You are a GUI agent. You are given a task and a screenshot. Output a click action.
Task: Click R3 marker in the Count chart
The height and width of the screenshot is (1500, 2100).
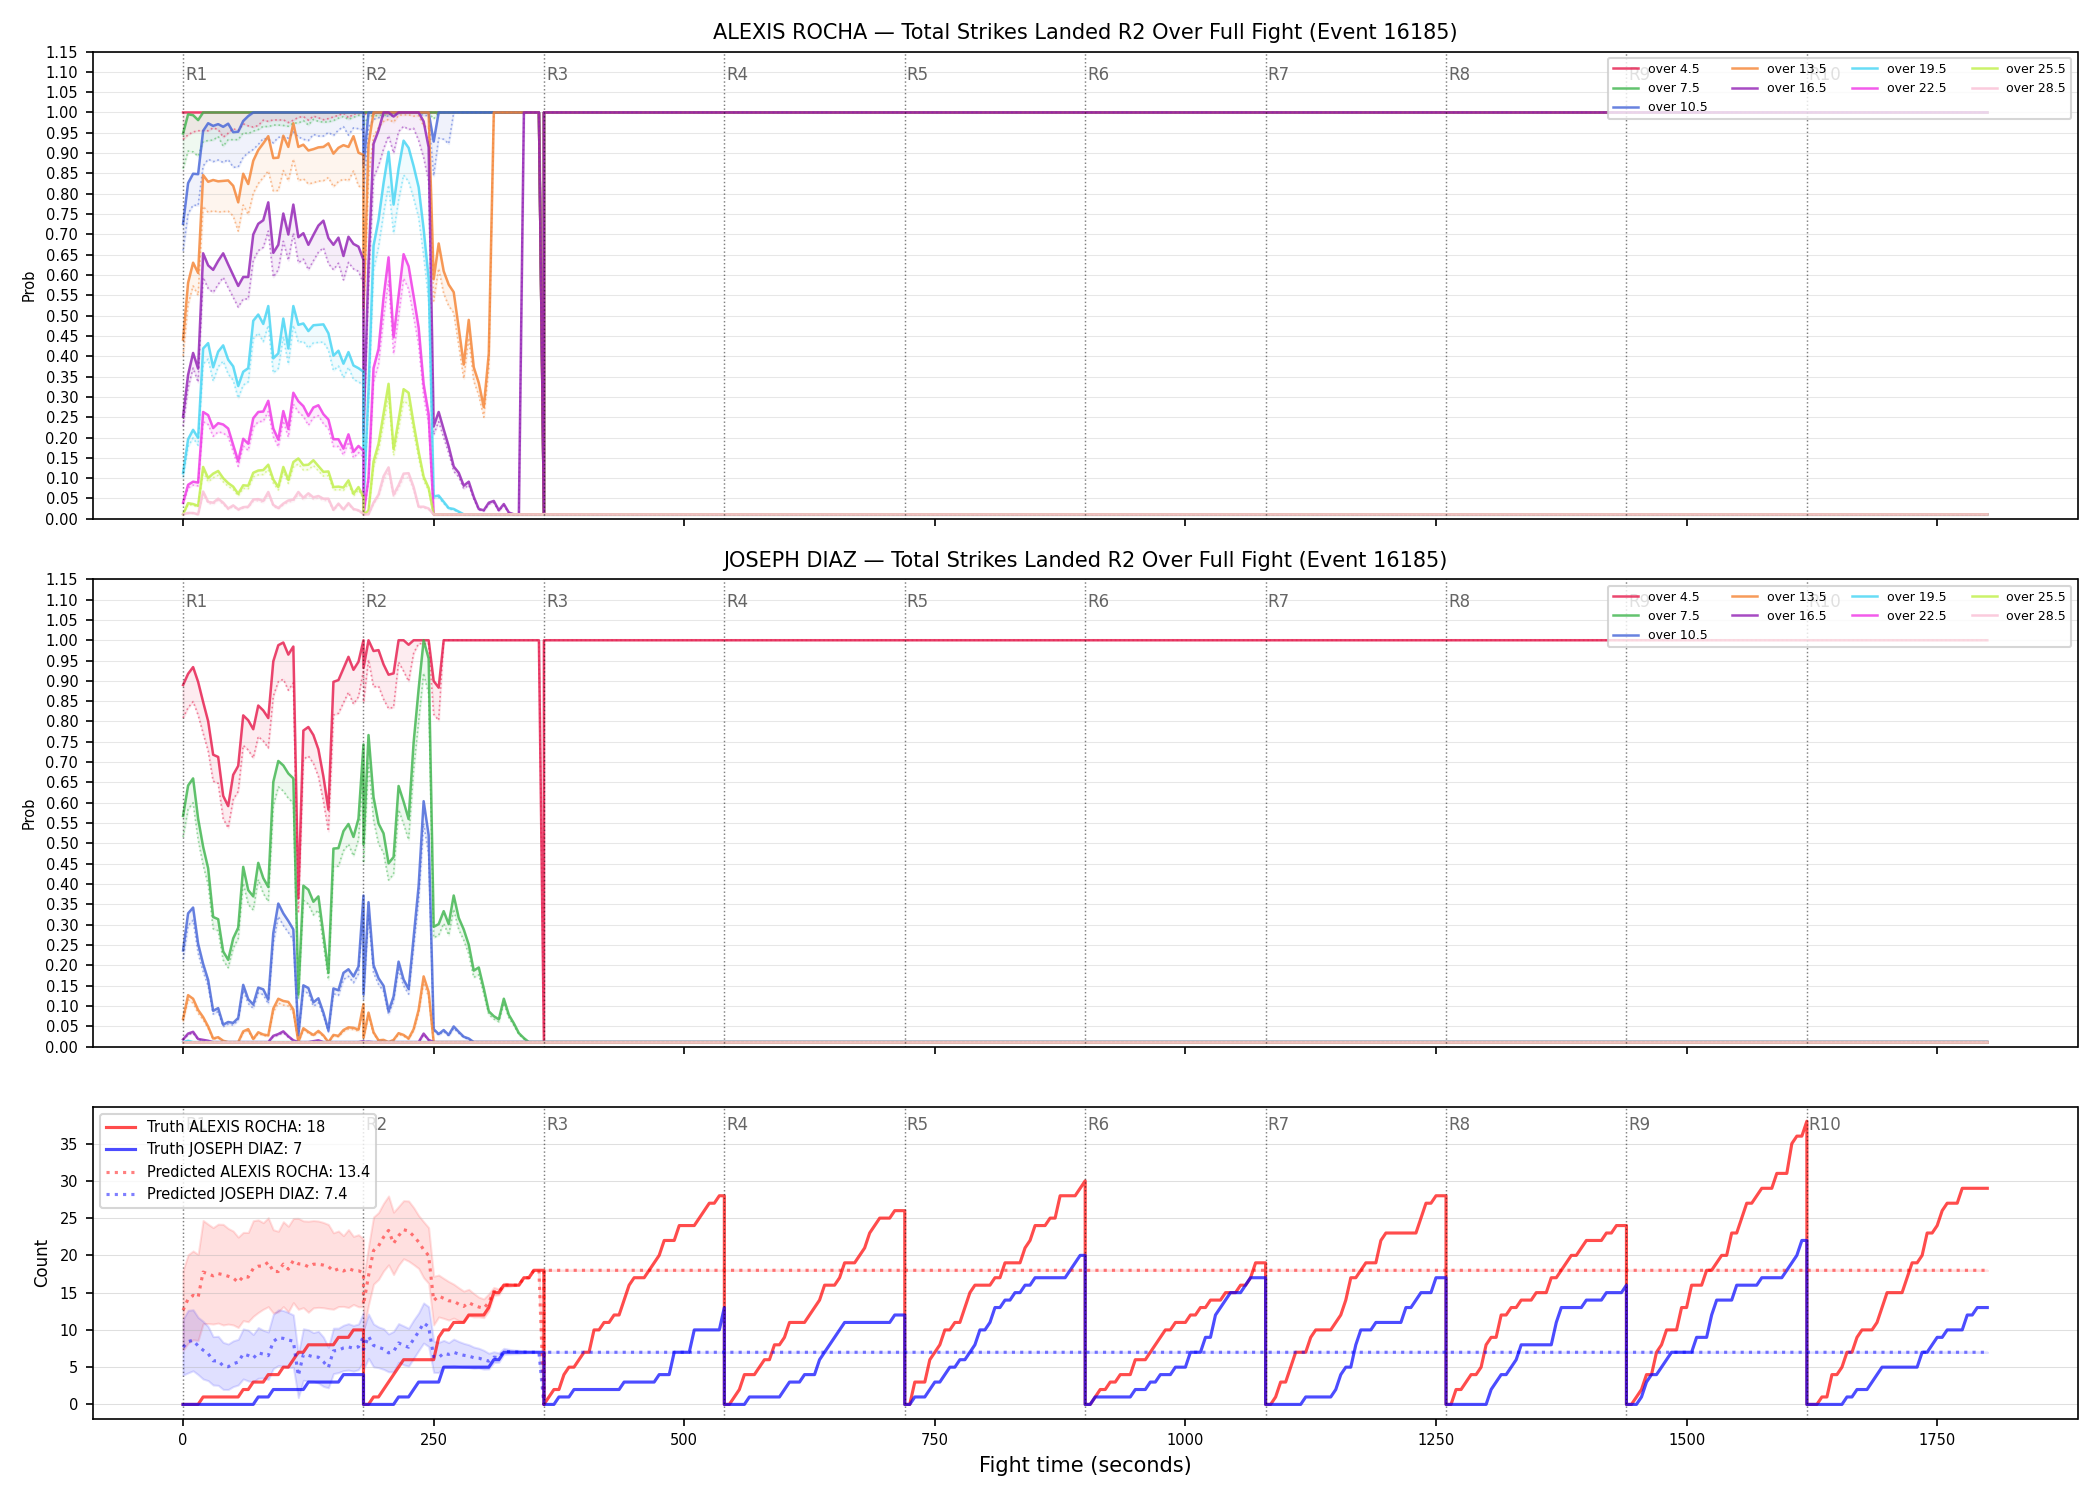[x=557, y=1124]
